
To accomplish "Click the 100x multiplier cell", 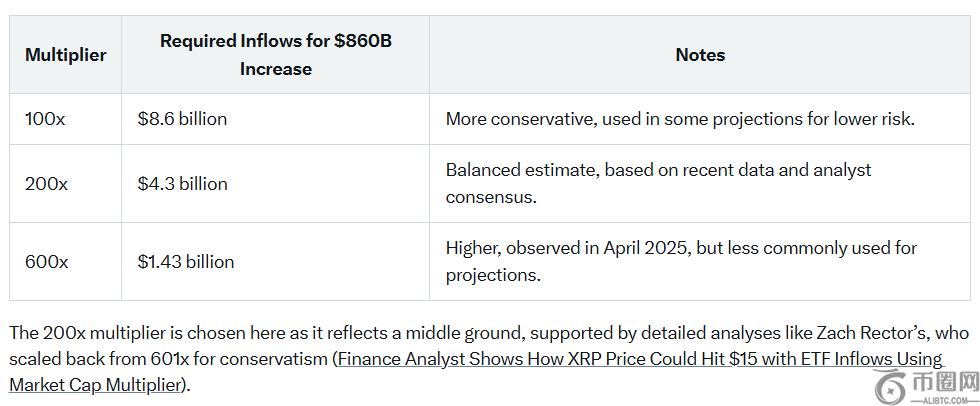I will (x=45, y=119).
